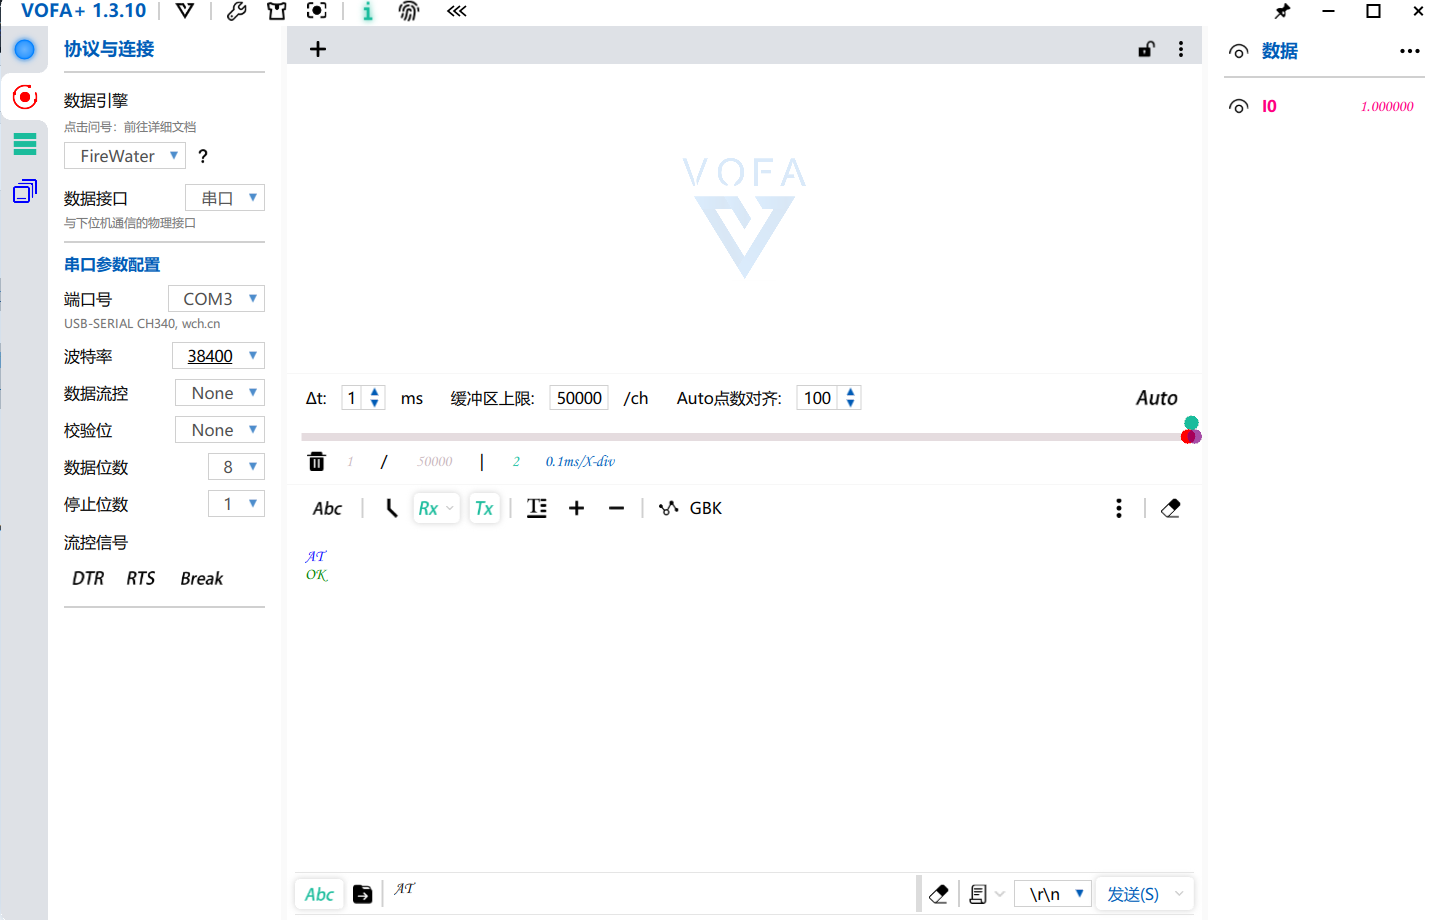
Task: Clear send box with eraser icon
Action: point(939,894)
